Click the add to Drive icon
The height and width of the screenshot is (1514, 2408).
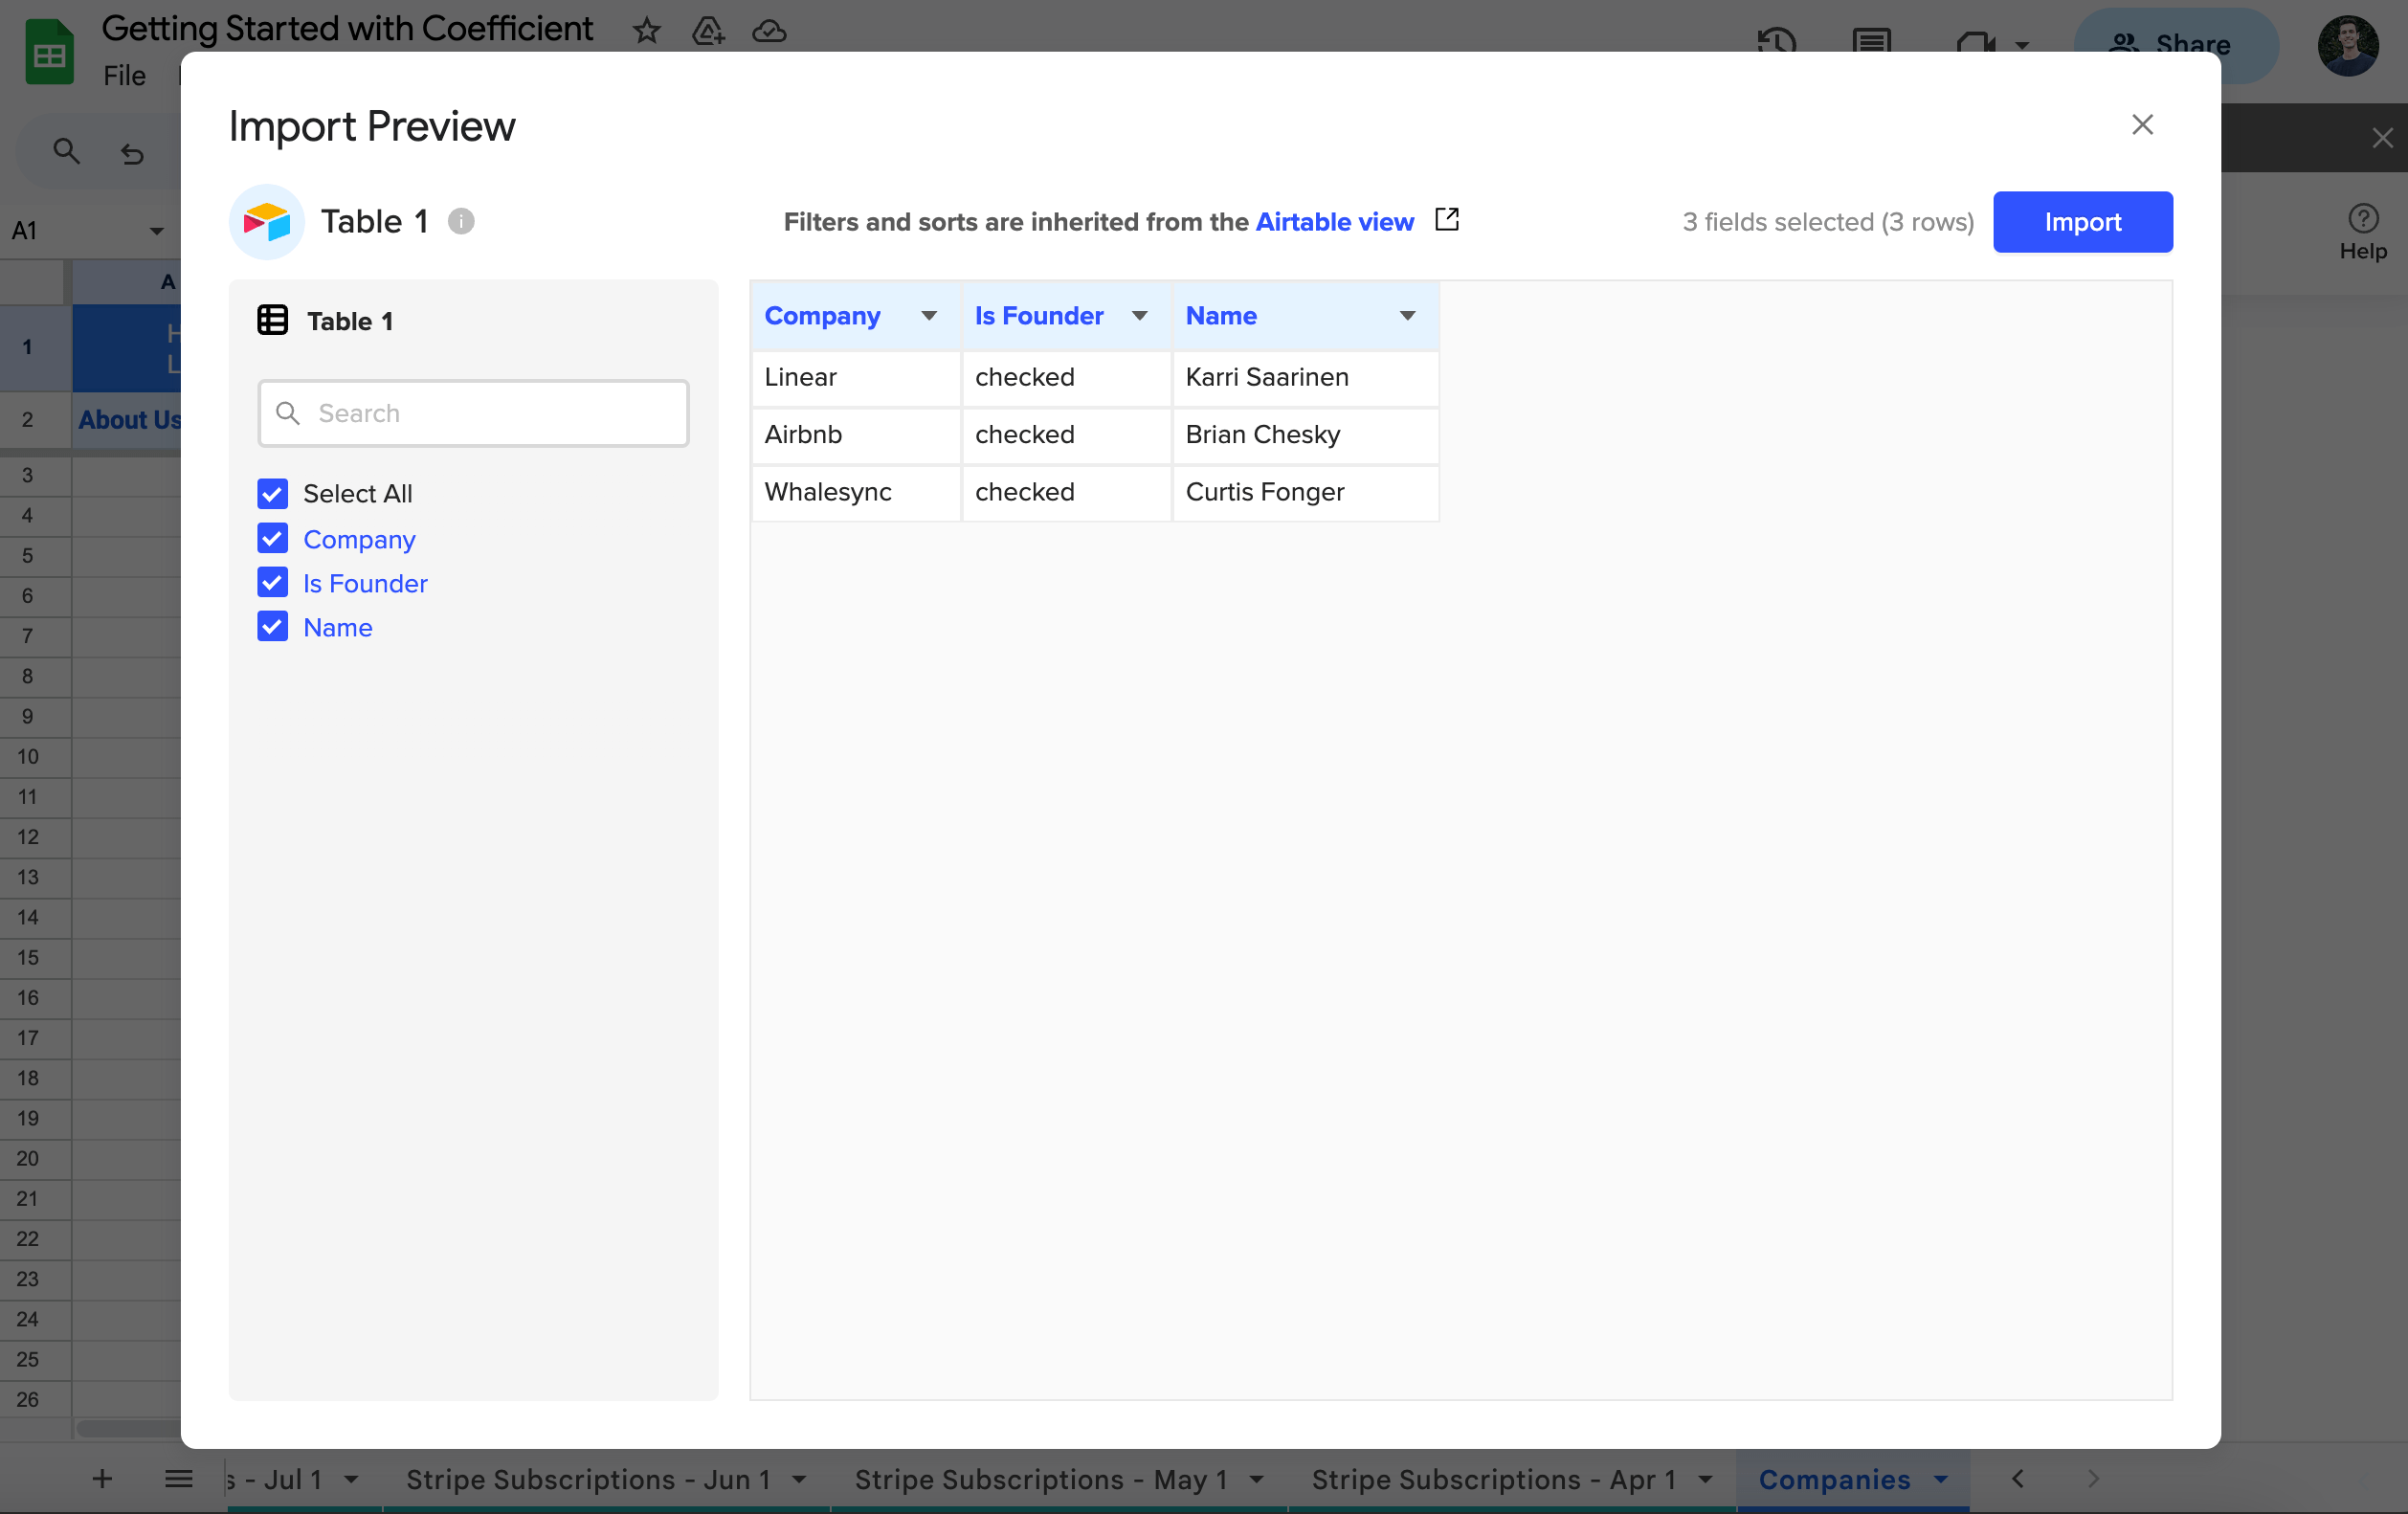coord(708,31)
